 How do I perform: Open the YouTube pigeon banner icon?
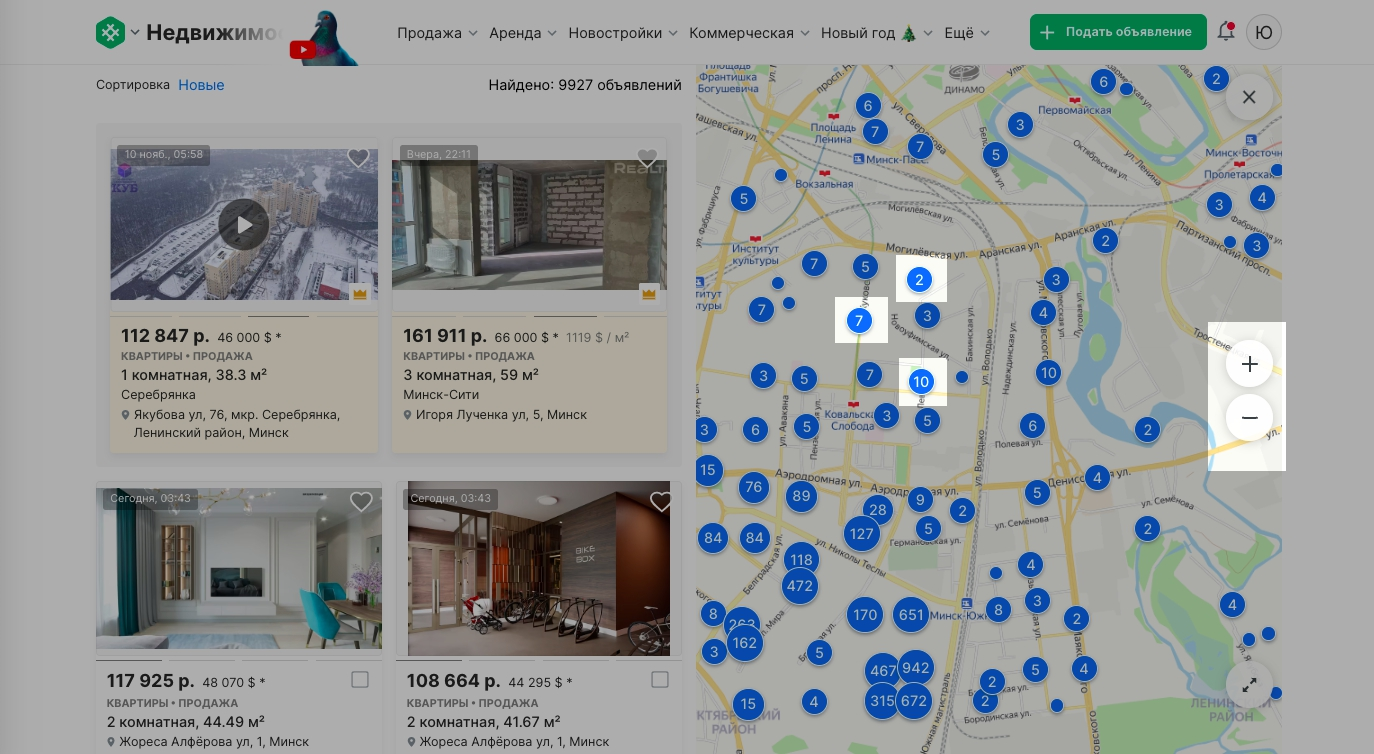click(323, 38)
